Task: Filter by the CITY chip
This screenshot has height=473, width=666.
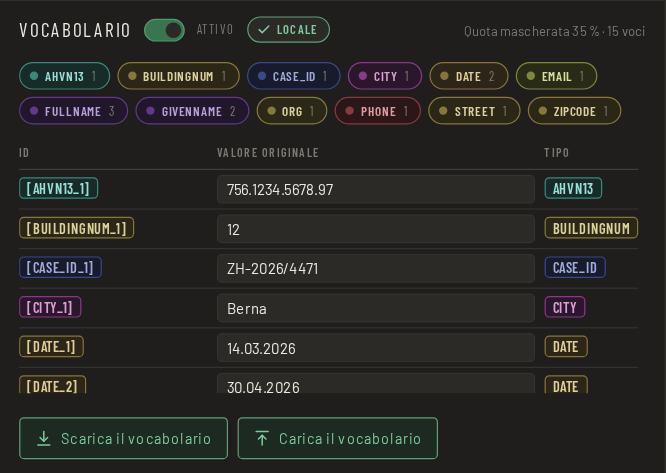Action: [x=385, y=76]
